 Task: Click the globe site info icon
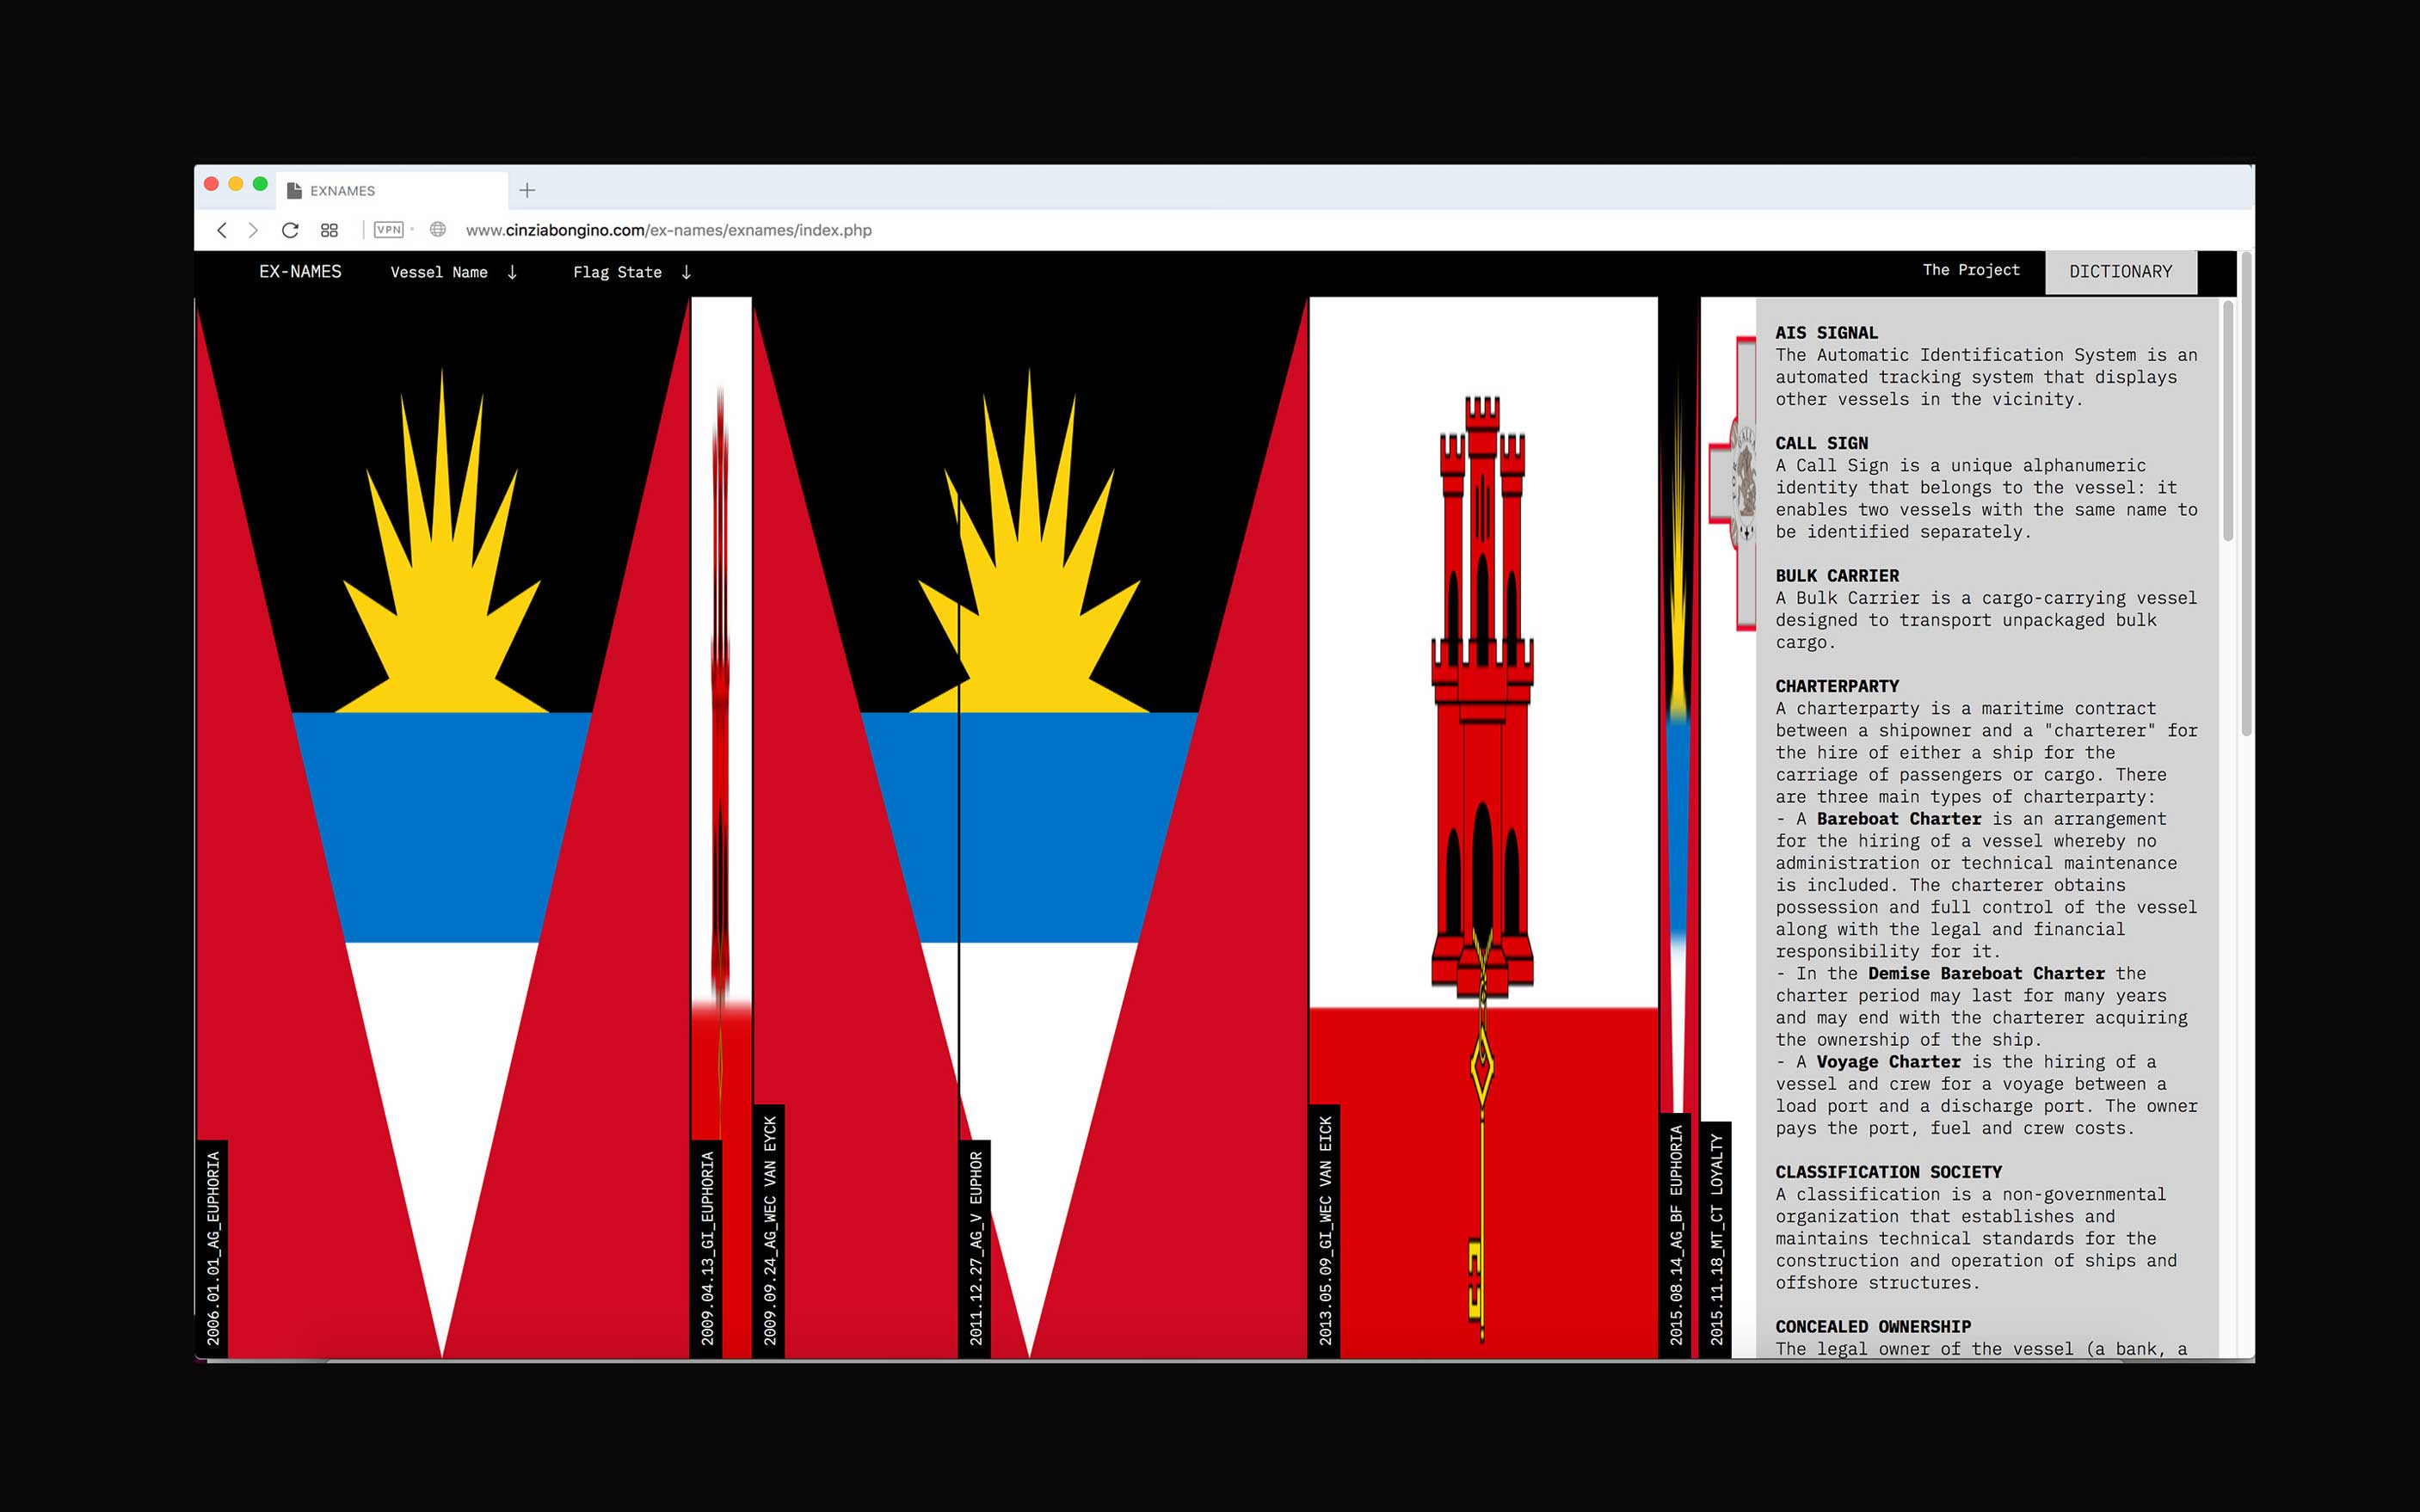point(438,230)
